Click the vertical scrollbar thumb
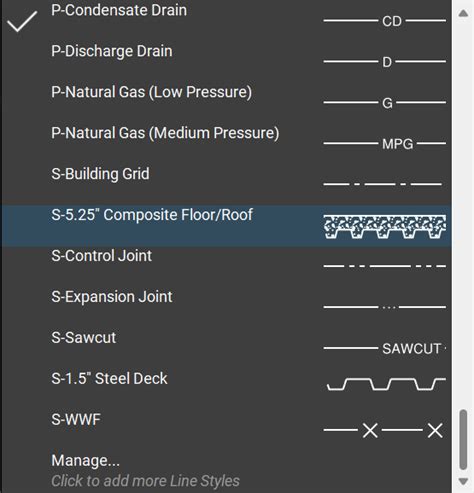 click(x=463, y=439)
